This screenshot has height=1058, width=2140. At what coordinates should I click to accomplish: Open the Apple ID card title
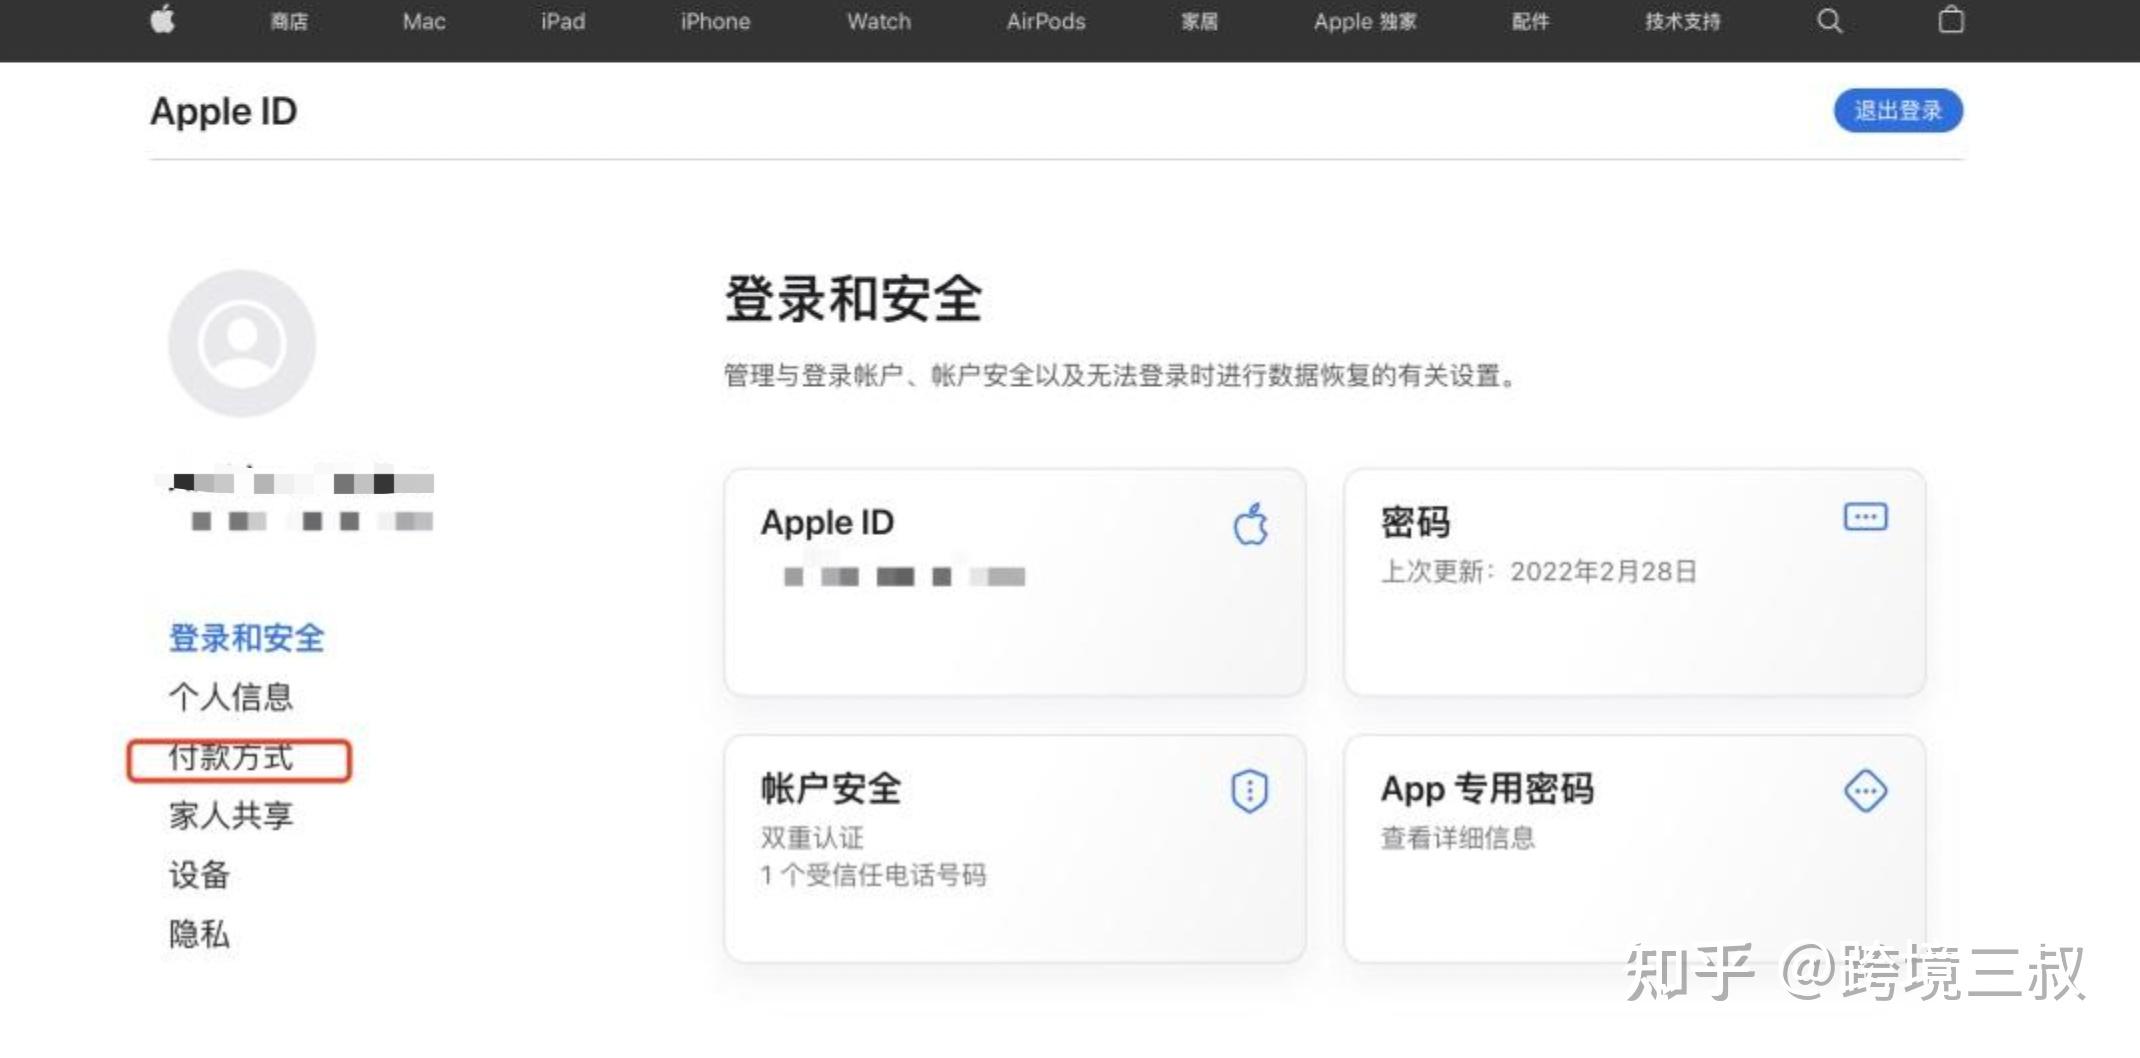pos(827,523)
